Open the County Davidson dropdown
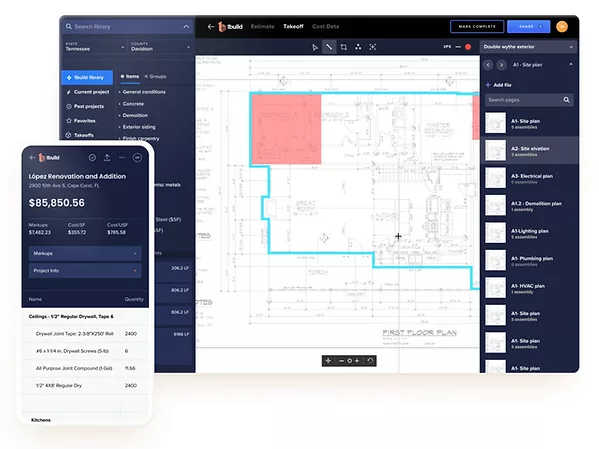 pos(160,47)
